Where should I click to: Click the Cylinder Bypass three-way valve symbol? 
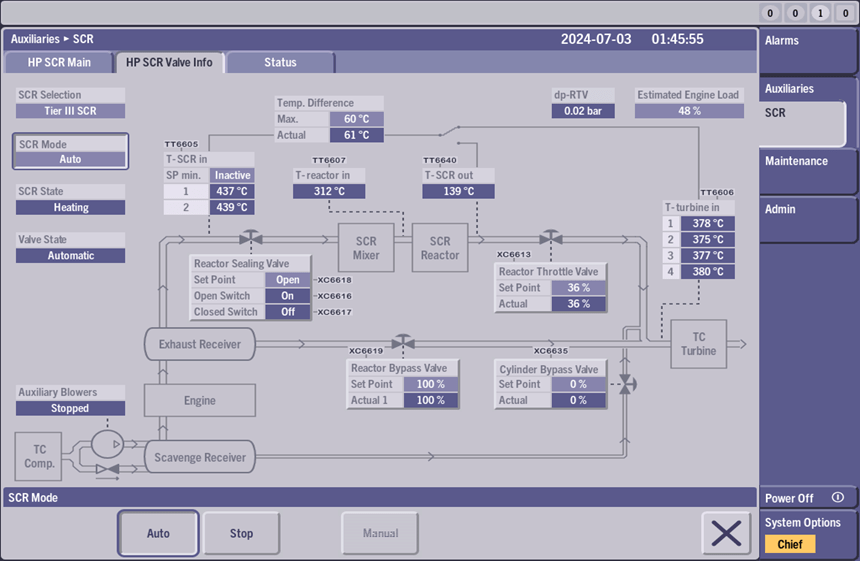[x=626, y=385]
